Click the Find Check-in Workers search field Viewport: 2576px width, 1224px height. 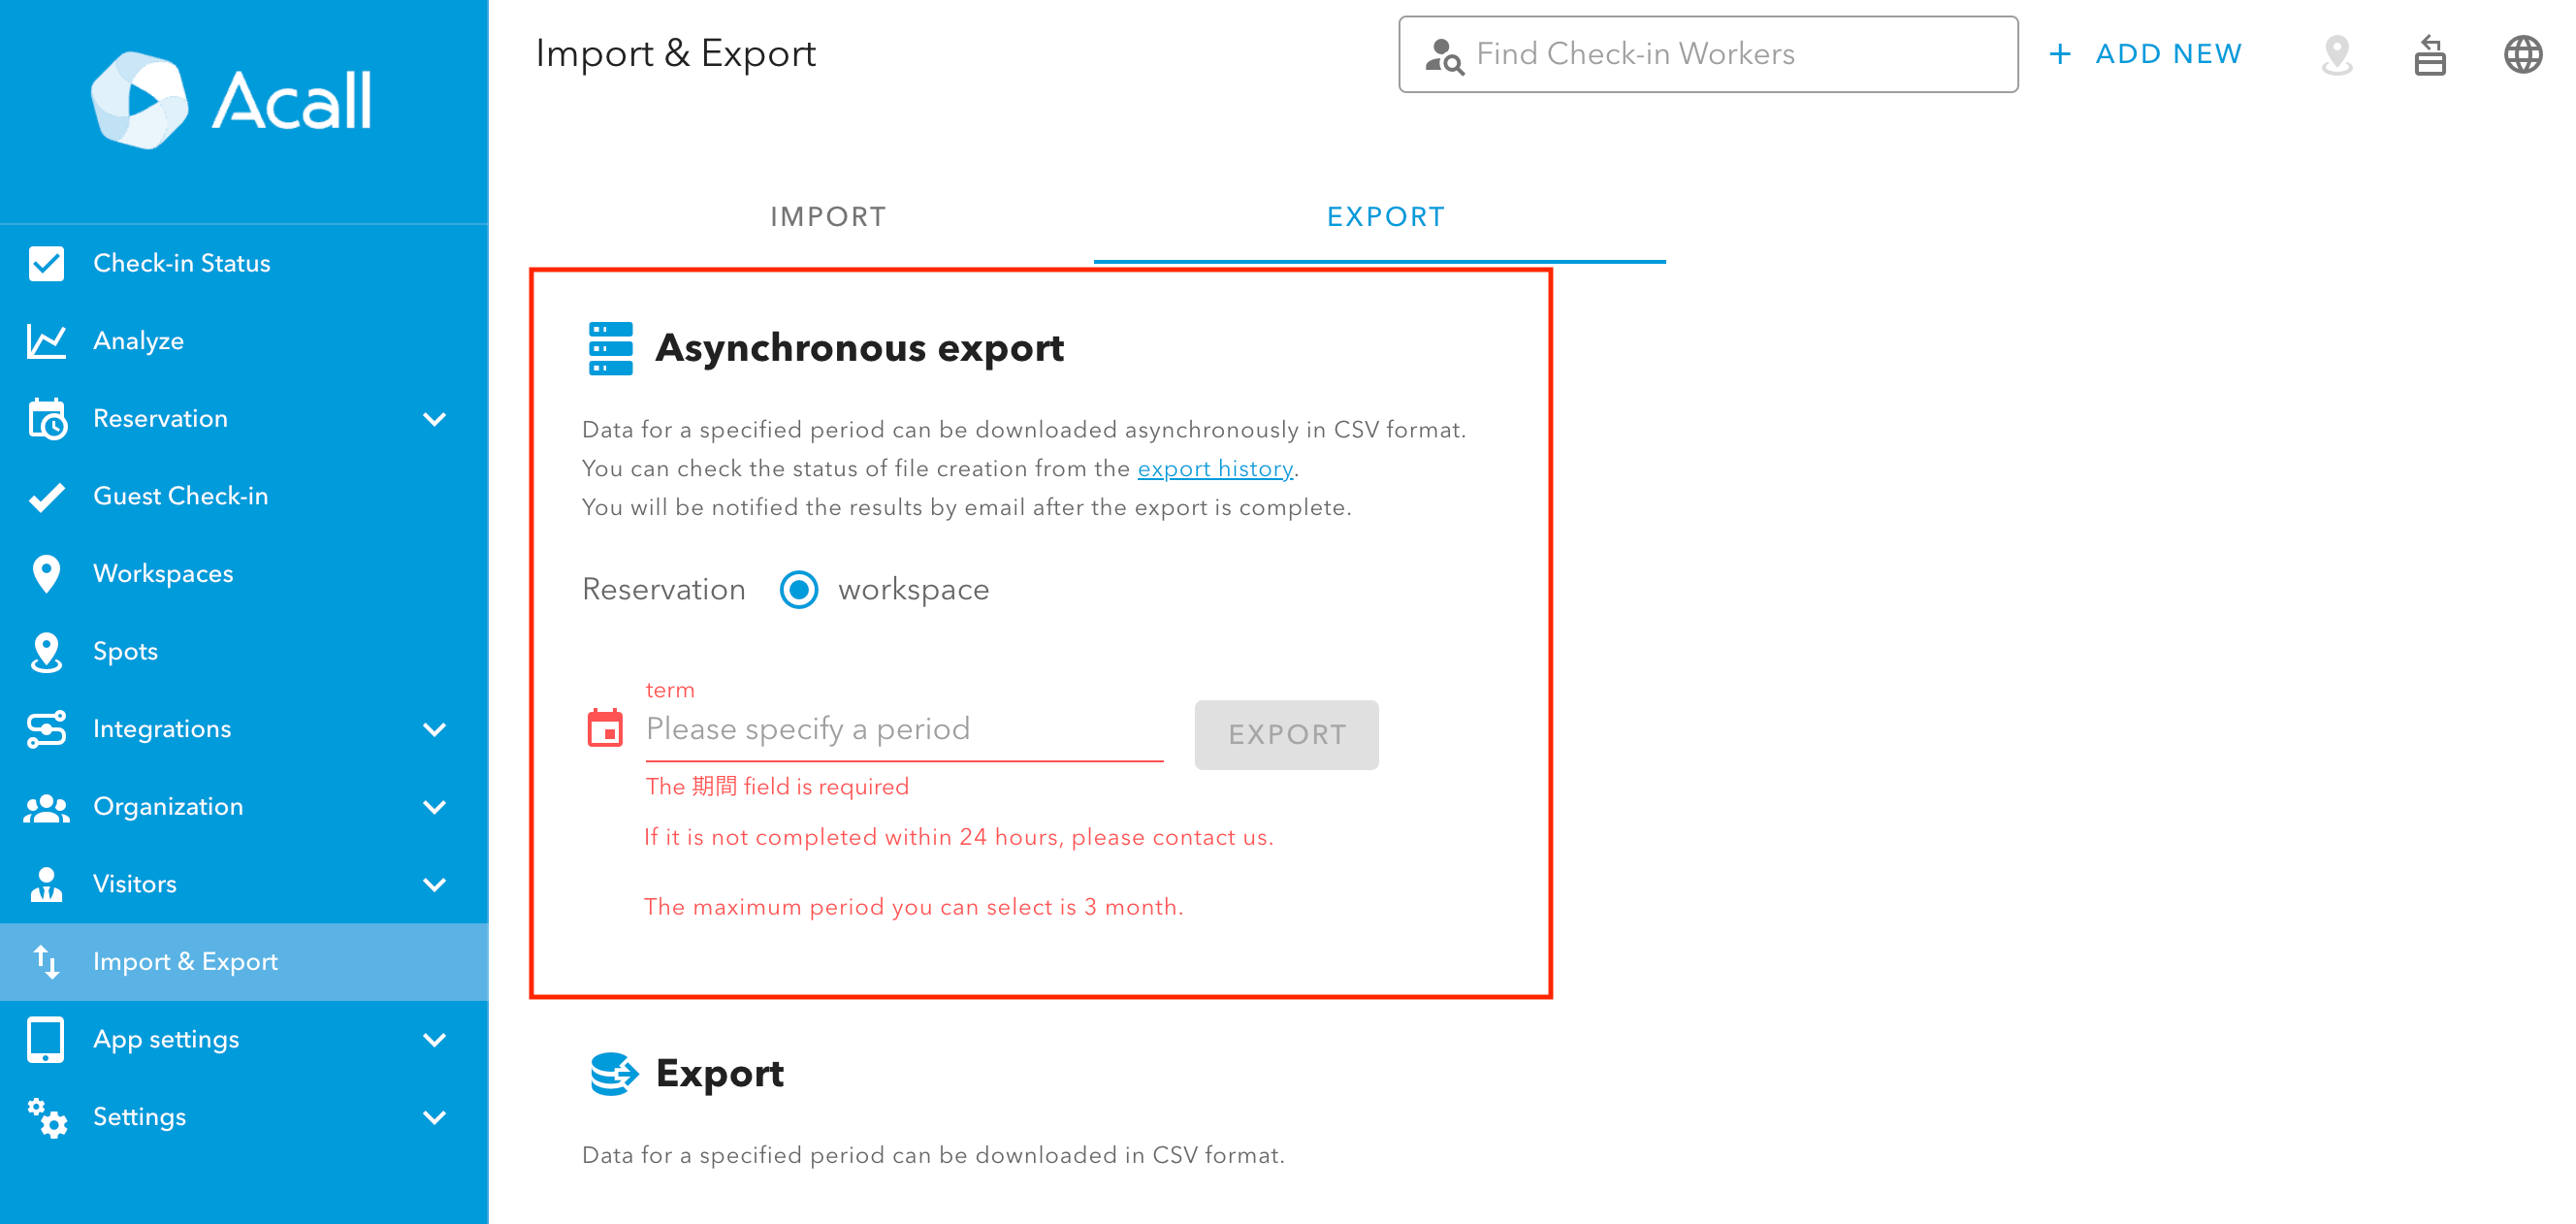pos(1707,54)
